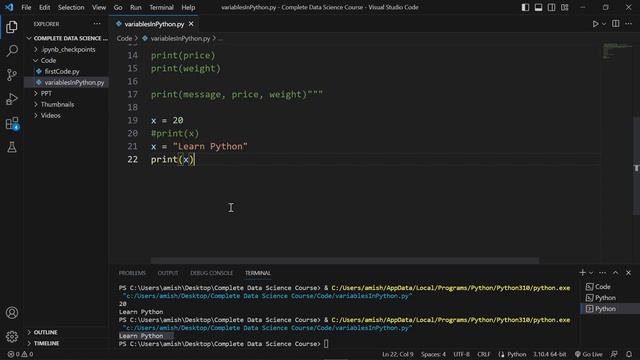Collapse the Complete Data Science root folder
Viewport: 640px width, 360px height.
(67, 38)
